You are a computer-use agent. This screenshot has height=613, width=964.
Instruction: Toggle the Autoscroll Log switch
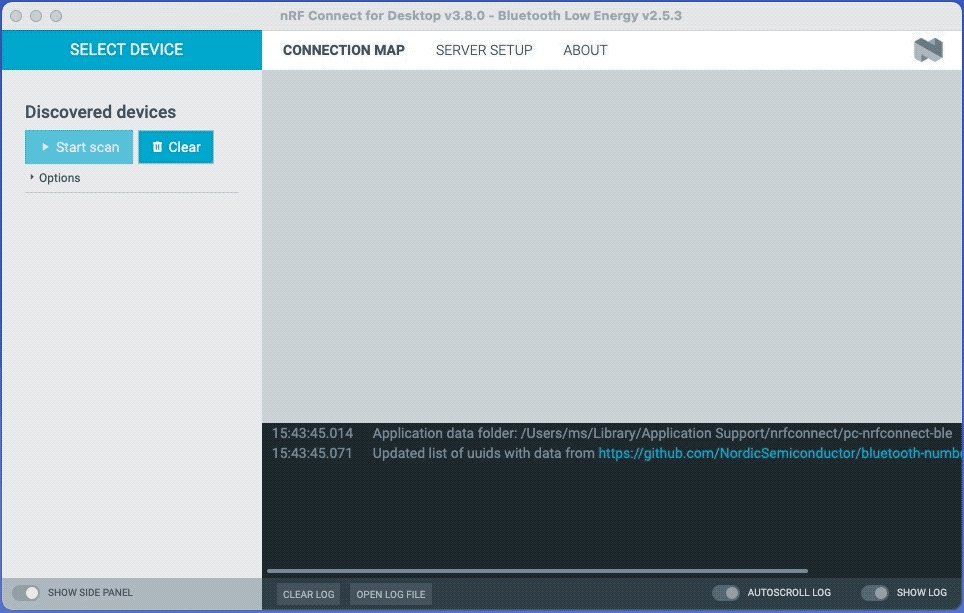(x=725, y=593)
